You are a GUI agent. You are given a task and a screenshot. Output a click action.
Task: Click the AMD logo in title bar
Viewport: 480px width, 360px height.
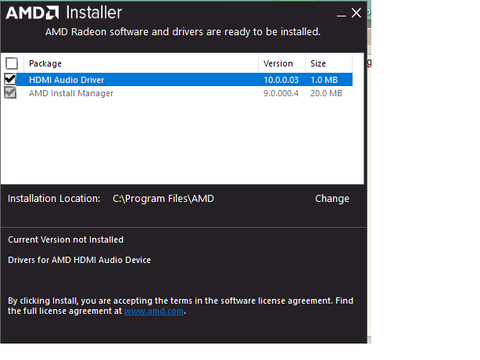[x=32, y=13]
